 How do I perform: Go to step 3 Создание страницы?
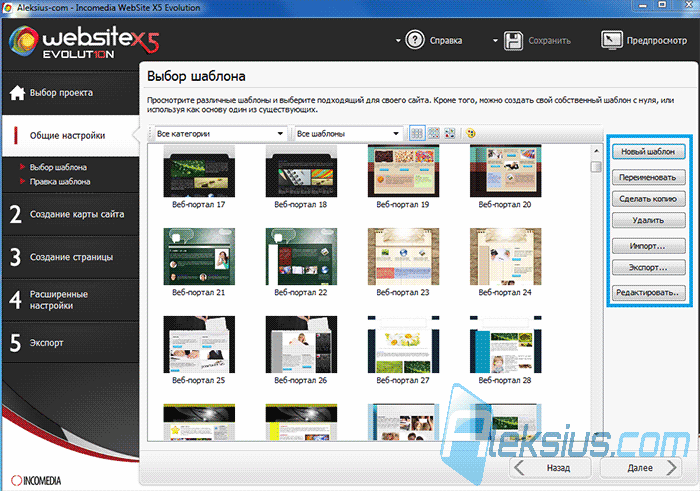(71, 257)
